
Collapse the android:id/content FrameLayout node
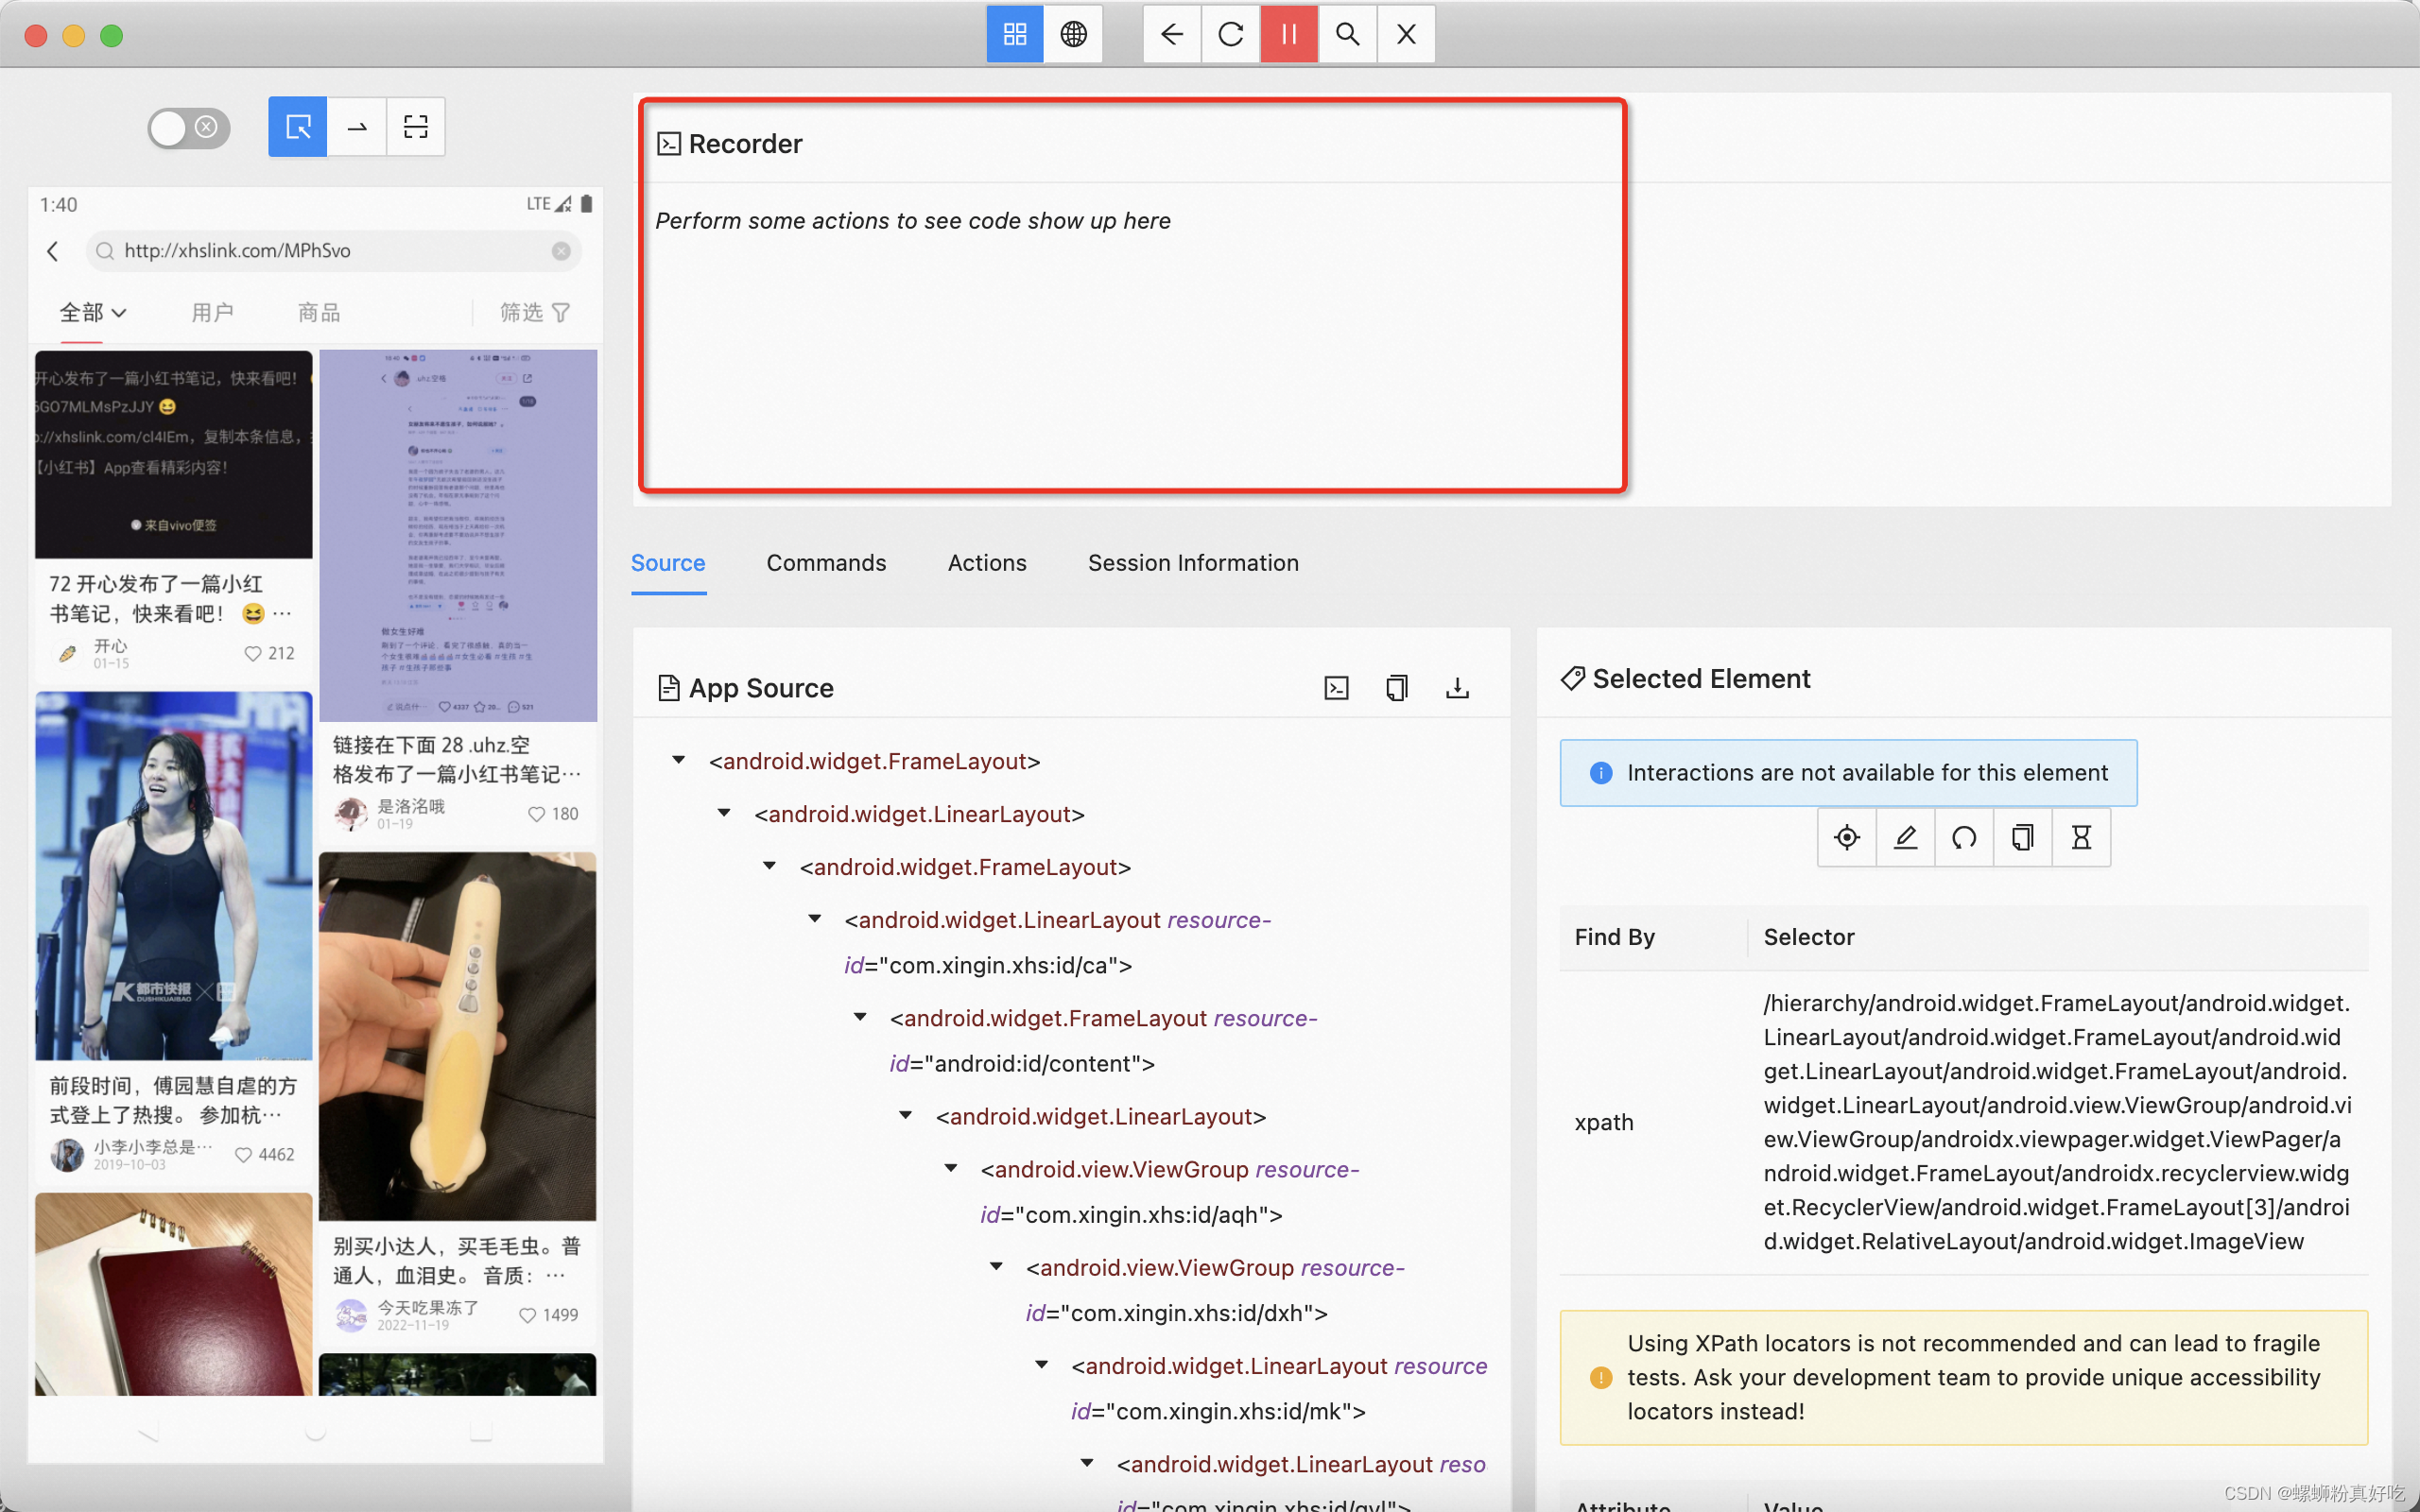pyautogui.click(x=860, y=1018)
